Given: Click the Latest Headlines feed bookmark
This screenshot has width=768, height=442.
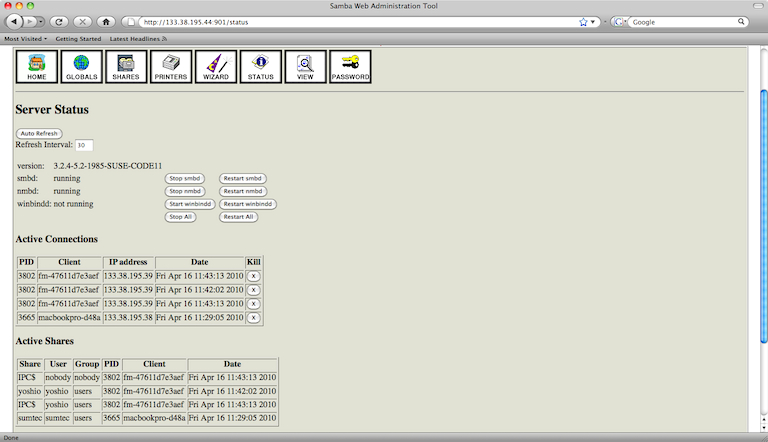Looking at the screenshot, I should [138, 39].
